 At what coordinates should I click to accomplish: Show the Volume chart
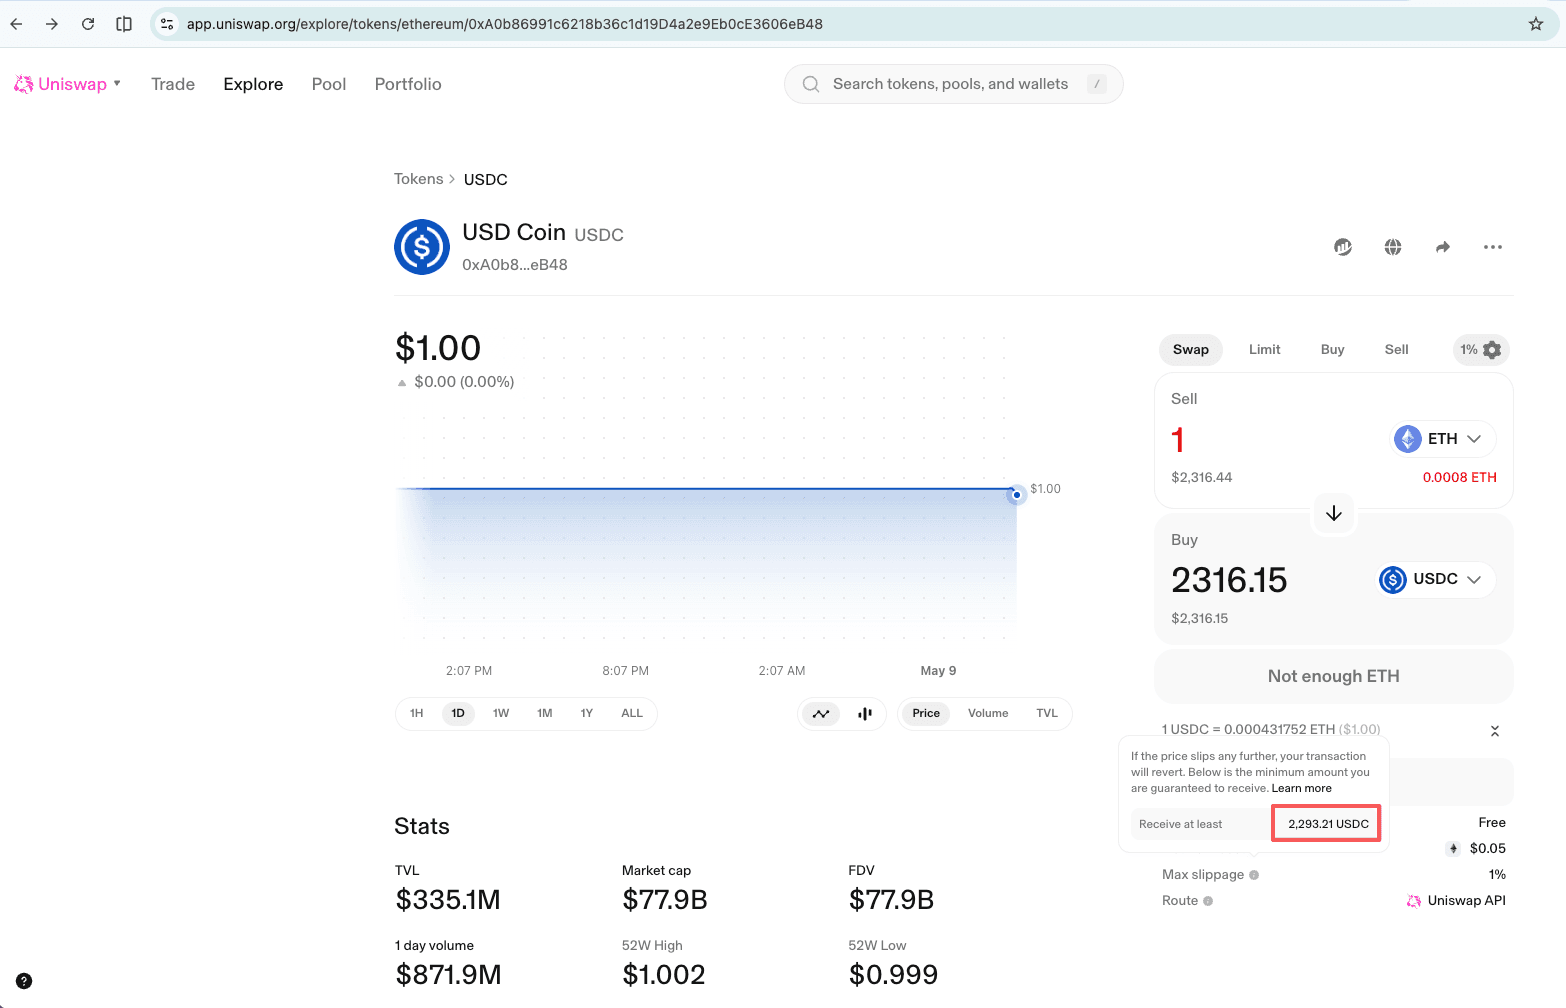988,713
